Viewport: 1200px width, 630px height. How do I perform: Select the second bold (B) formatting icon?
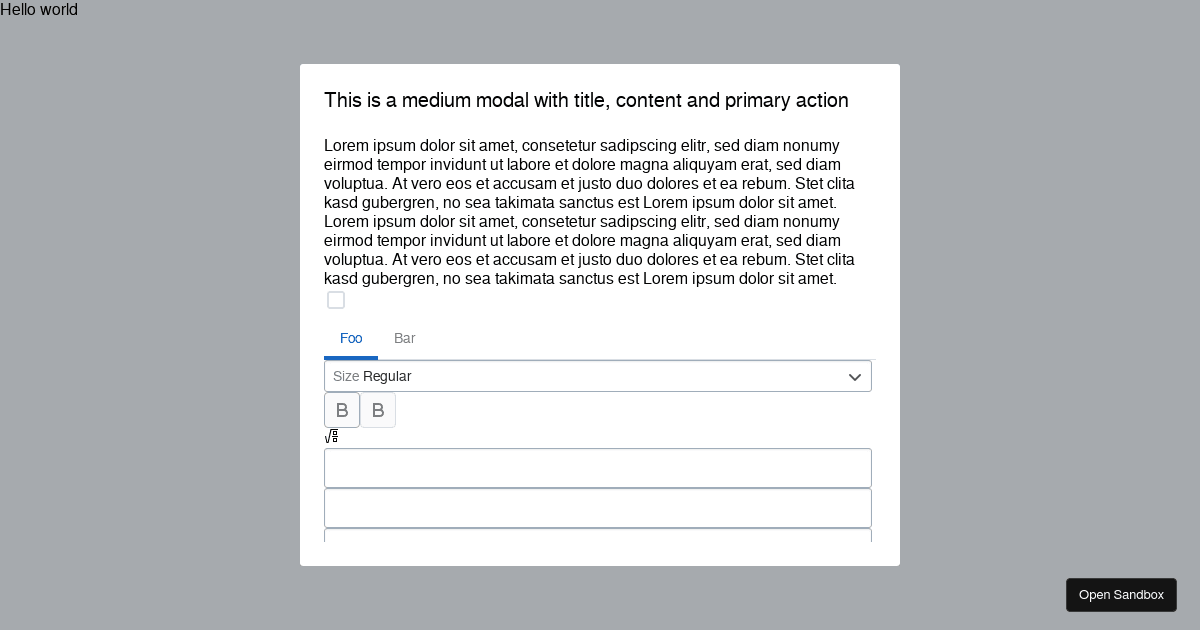[378, 410]
